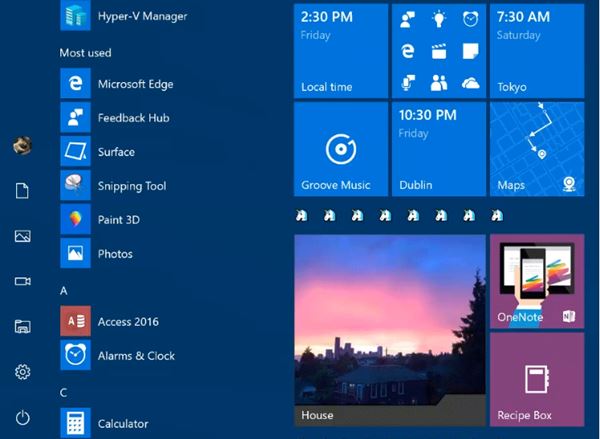This screenshot has width=600, height=439.
Task: Open the House photo tile
Action: click(x=390, y=330)
